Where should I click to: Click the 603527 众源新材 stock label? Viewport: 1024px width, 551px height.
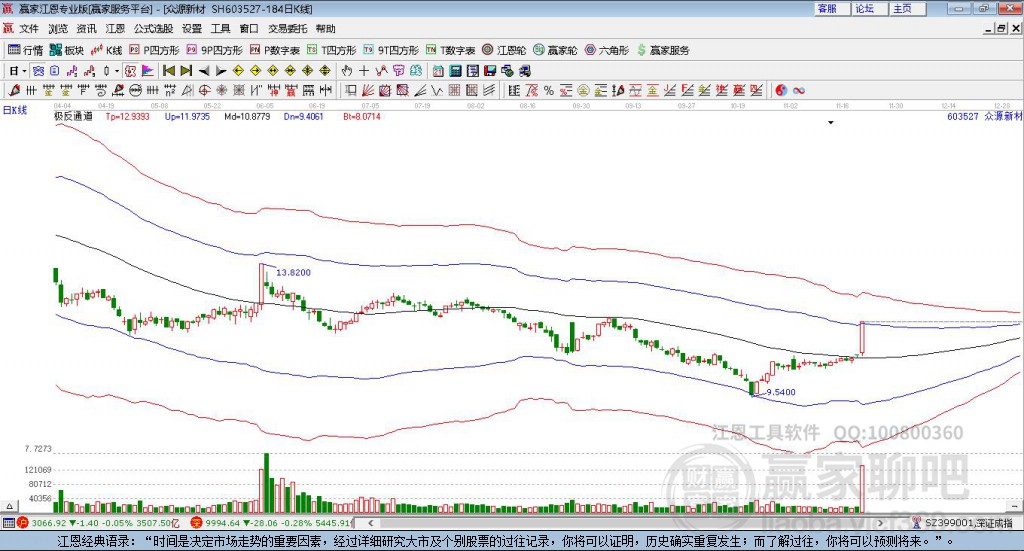(x=984, y=116)
